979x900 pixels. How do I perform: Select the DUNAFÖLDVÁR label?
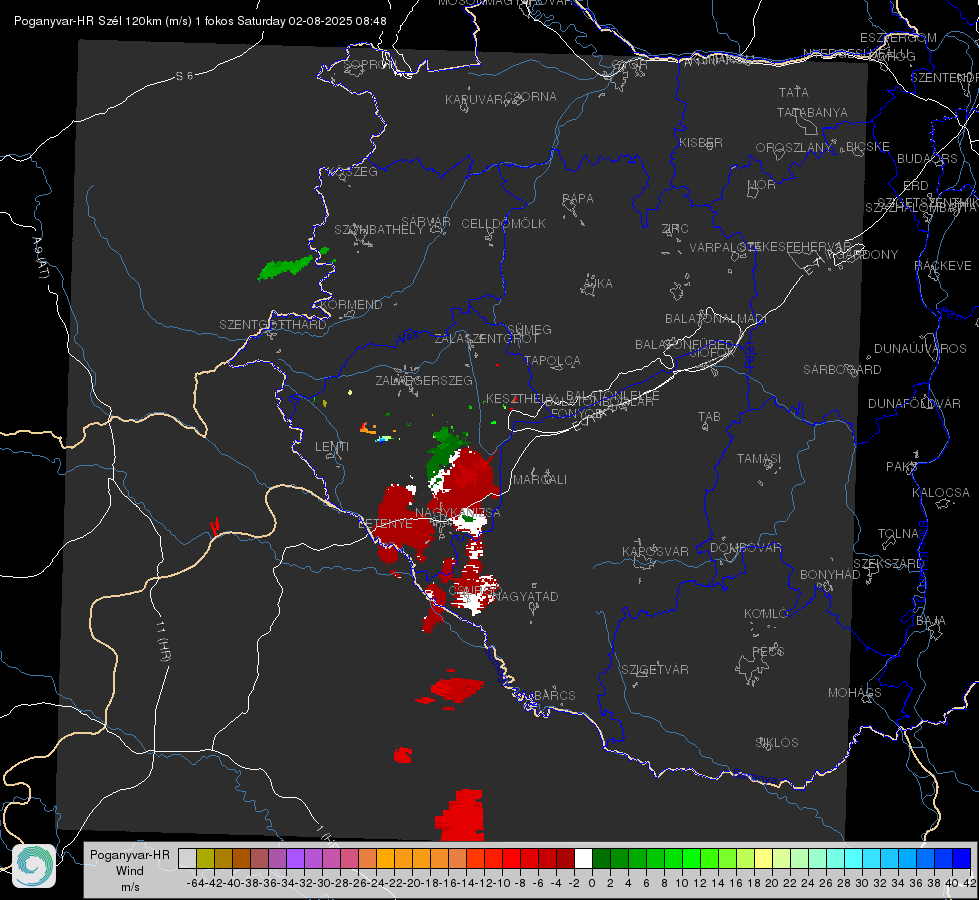(914, 403)
